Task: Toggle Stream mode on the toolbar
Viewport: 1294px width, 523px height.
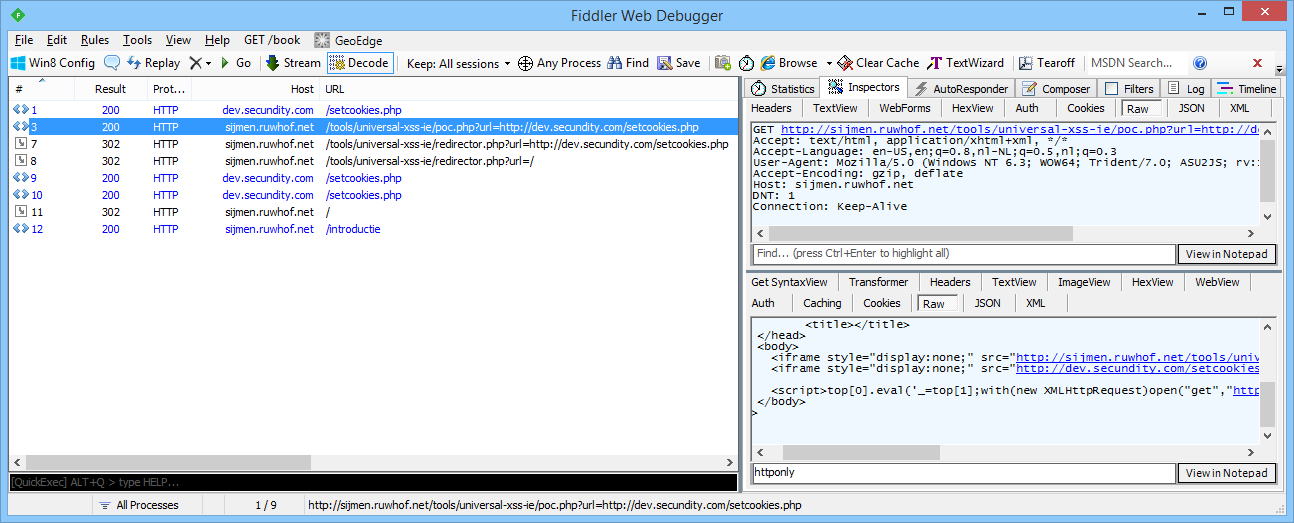Action: [293, 63]
